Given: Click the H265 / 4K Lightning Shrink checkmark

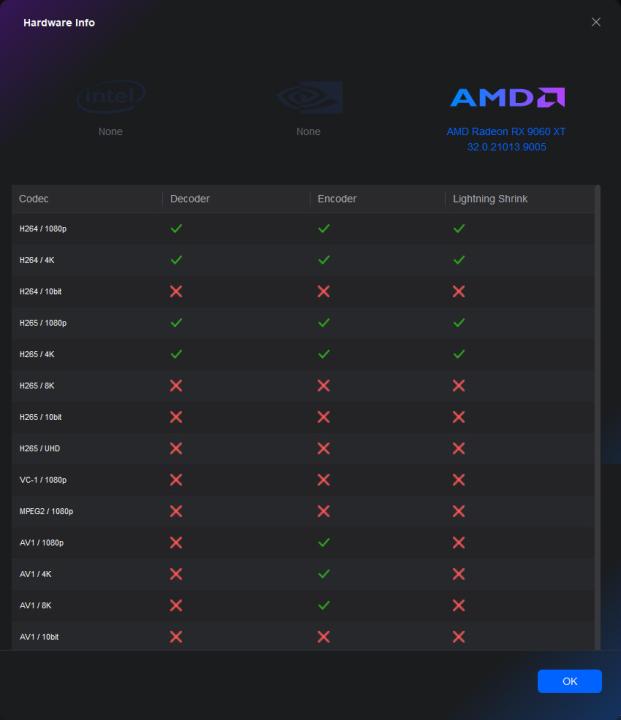Looking at the screenshot, I should [459, 354].
